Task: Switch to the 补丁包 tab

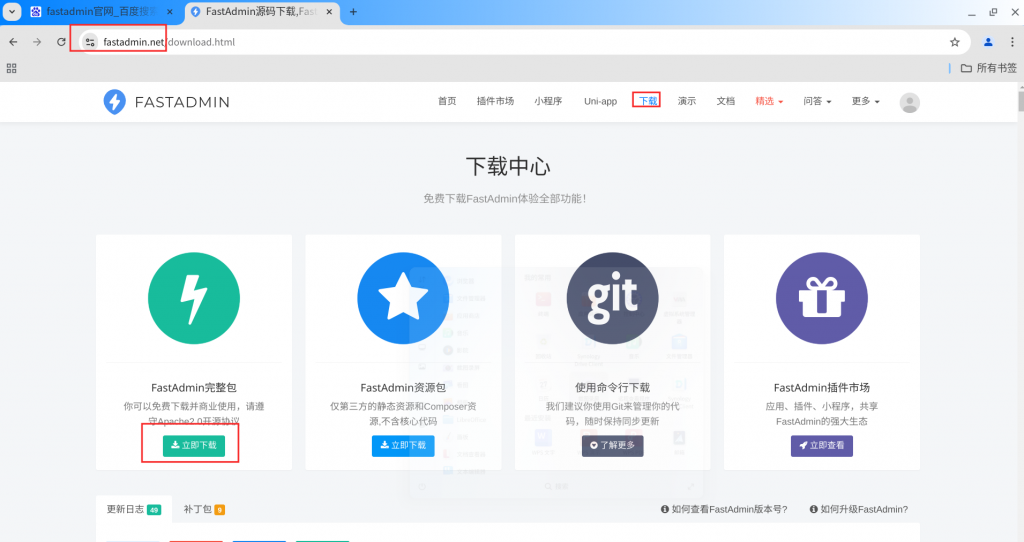Action: point(204,509)
